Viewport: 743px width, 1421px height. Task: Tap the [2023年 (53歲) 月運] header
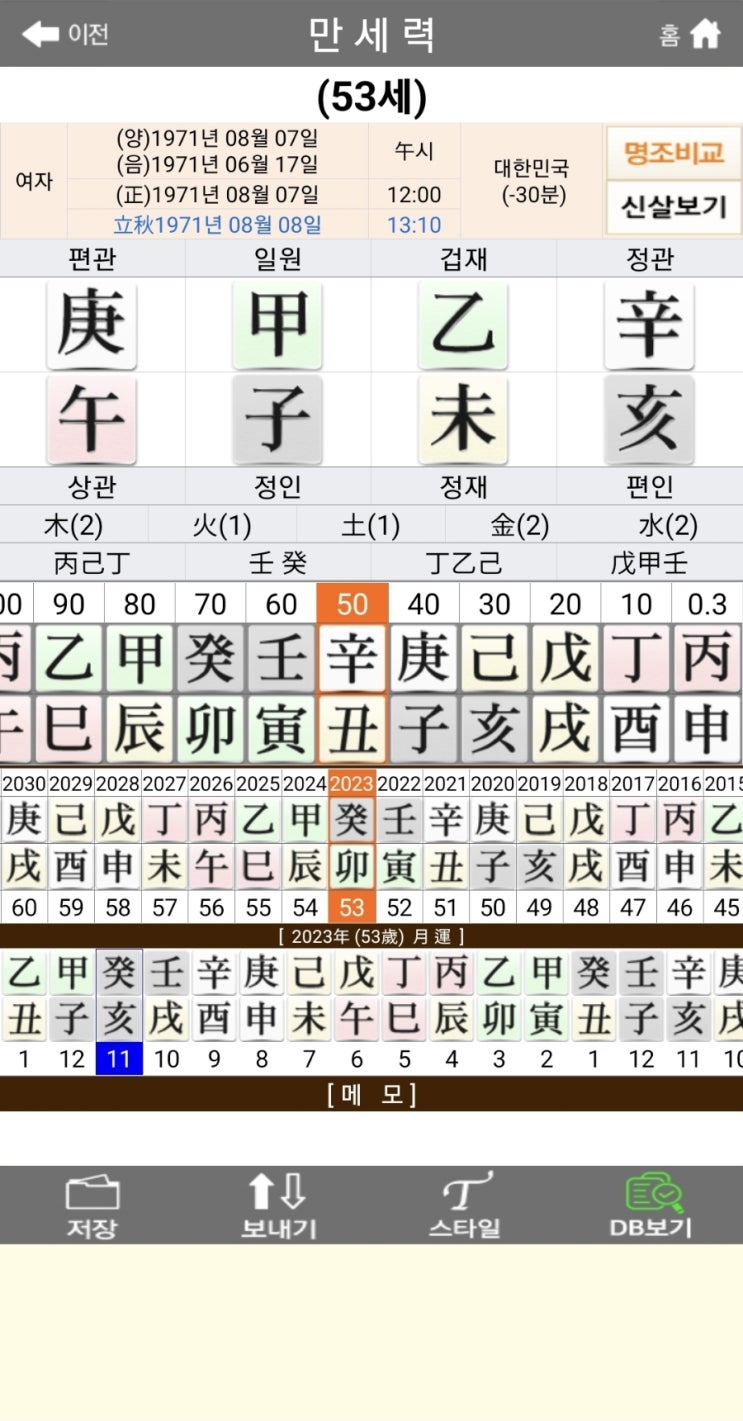[x=371, y=937]
